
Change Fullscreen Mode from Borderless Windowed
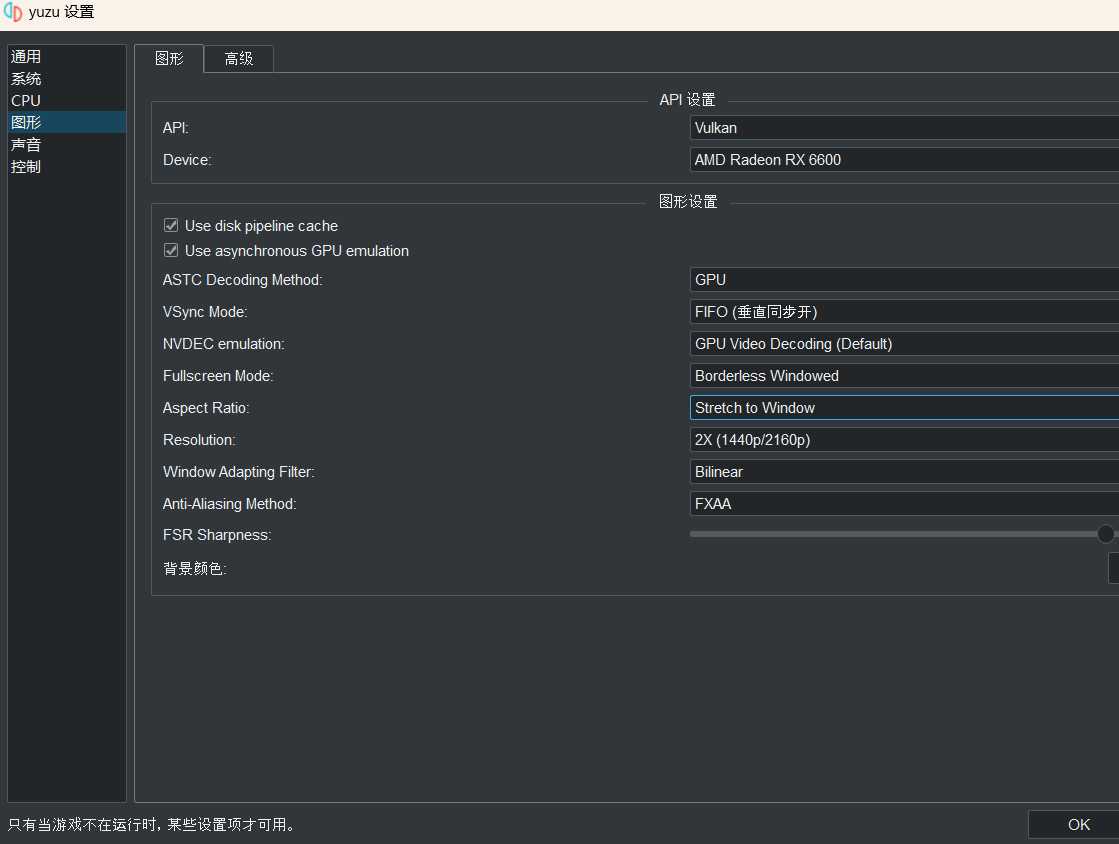pos(900,375)
